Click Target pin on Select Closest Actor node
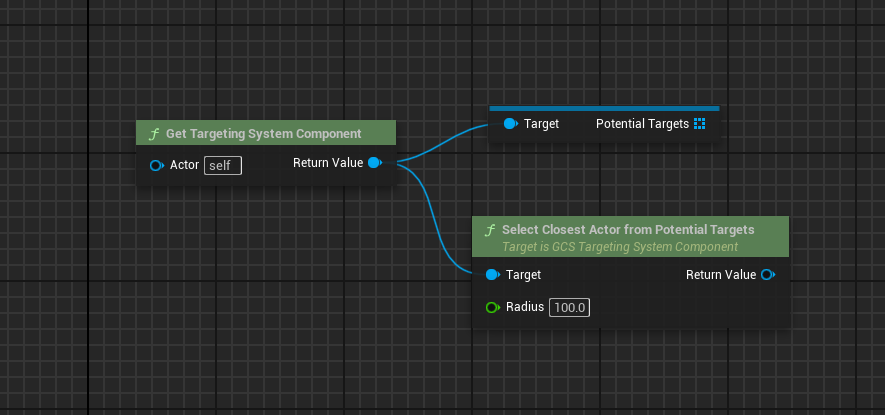This screenshot has width=885, height=415. point(493,274)
